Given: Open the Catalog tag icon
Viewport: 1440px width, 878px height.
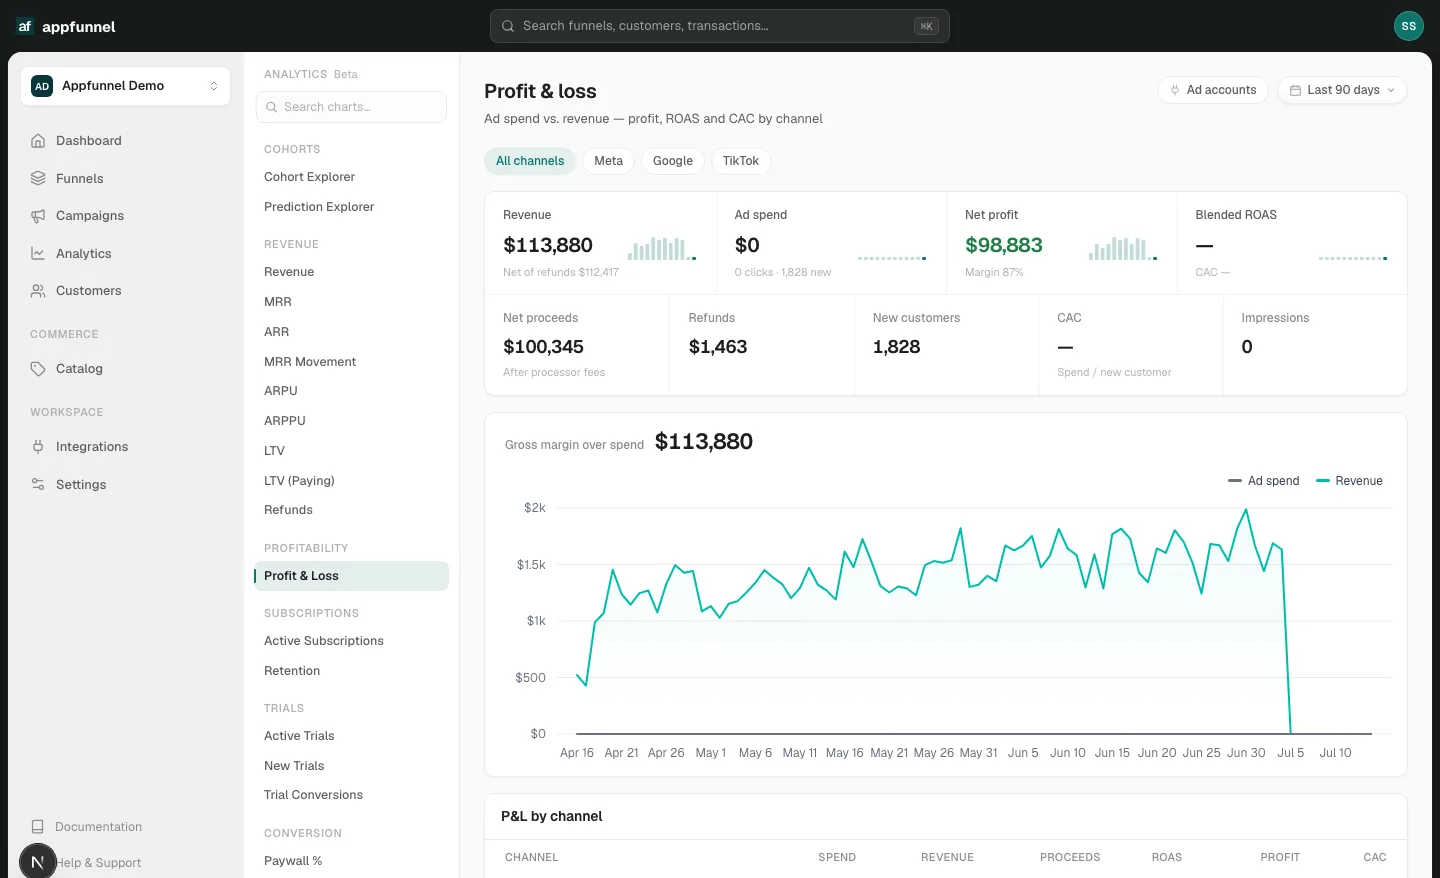Looking at the screenshot, I should tap(38, 369).
